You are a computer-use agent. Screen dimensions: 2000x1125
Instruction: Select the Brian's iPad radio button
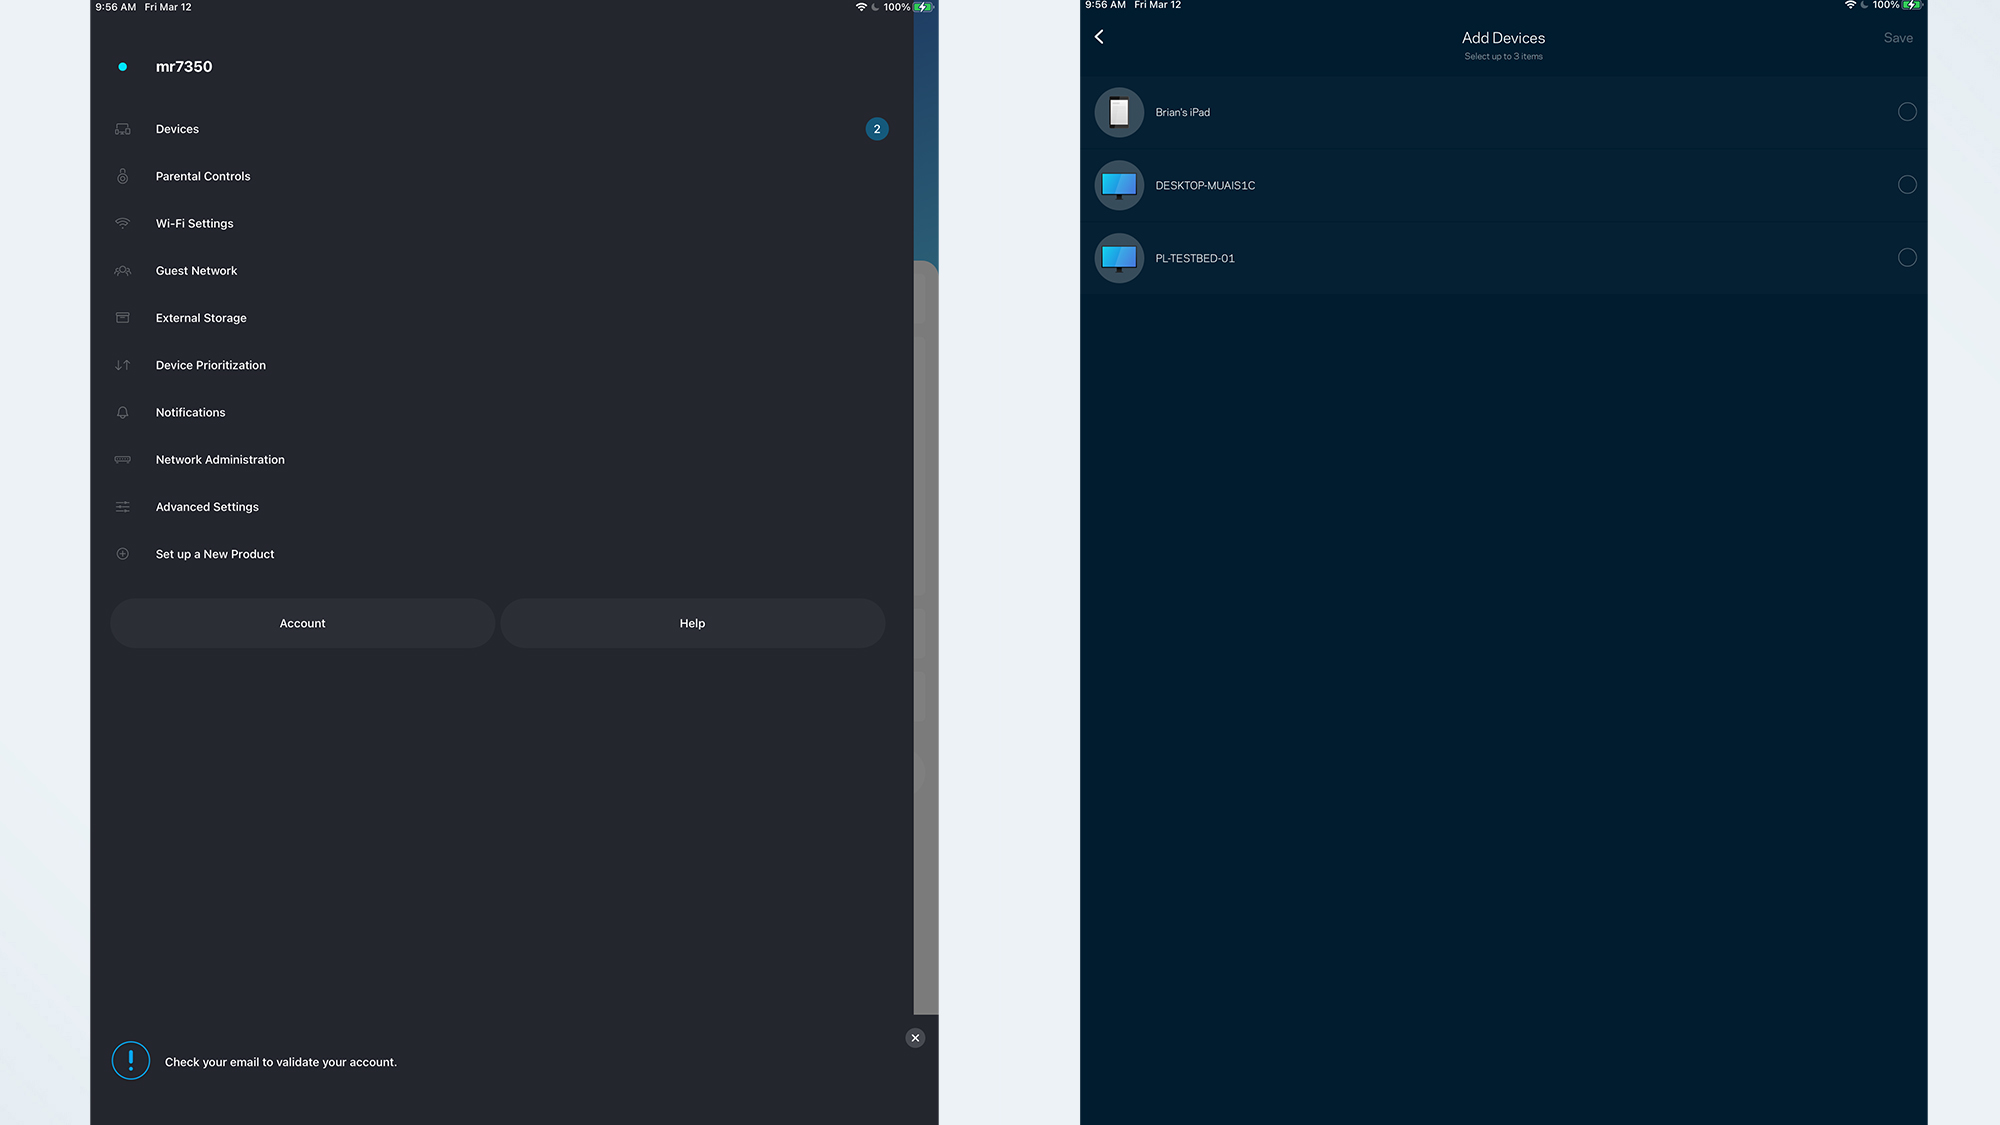tap(1907, 112)
